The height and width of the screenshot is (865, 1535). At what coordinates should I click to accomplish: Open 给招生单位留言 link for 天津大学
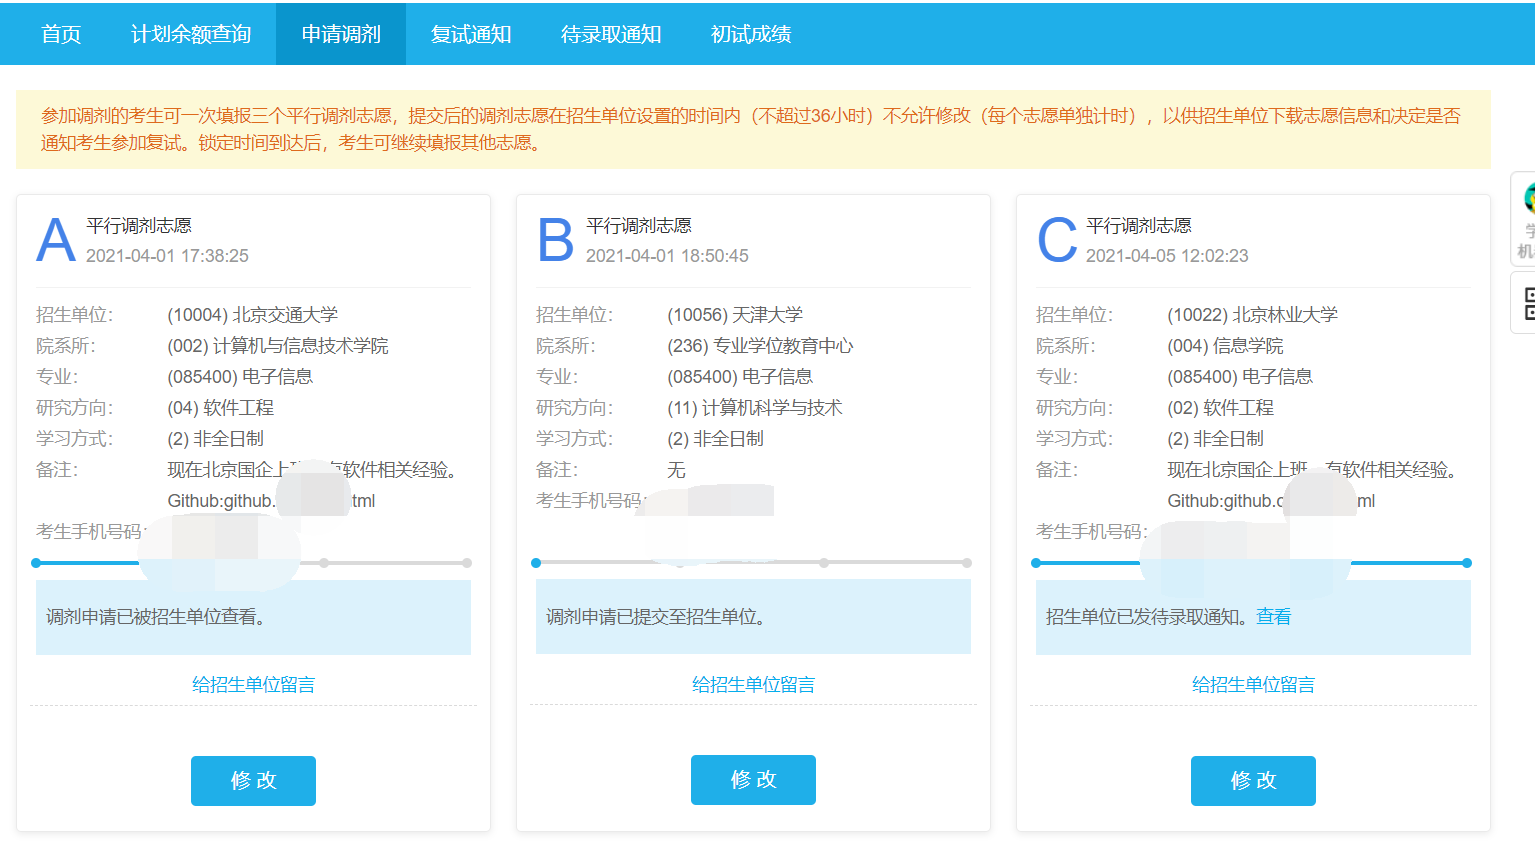pyautogui.click(x=753, y=685)
